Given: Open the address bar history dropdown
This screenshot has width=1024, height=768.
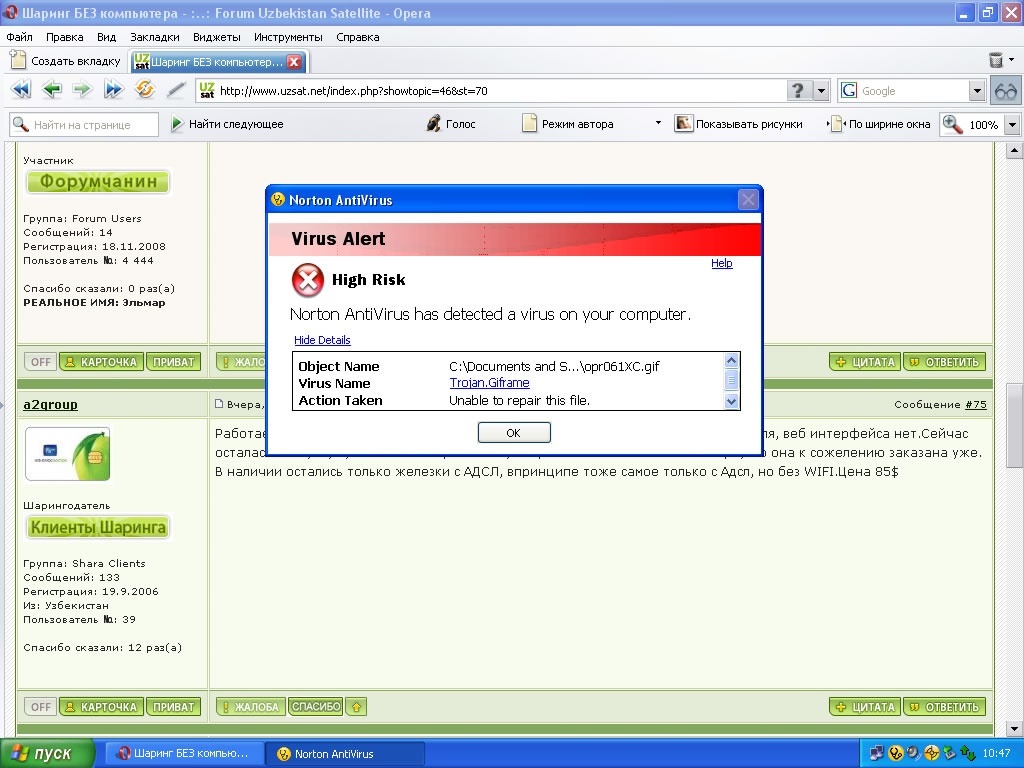Looking at the screenshot, I should point(821,91).
